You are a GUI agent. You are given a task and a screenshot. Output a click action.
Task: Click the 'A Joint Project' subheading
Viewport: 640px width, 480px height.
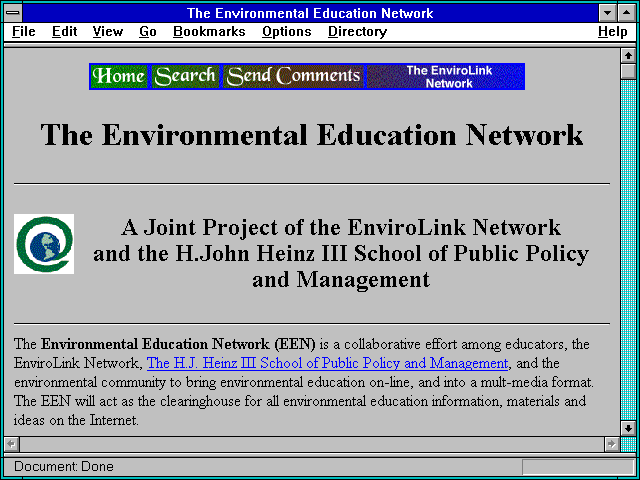tap(341, 253)
